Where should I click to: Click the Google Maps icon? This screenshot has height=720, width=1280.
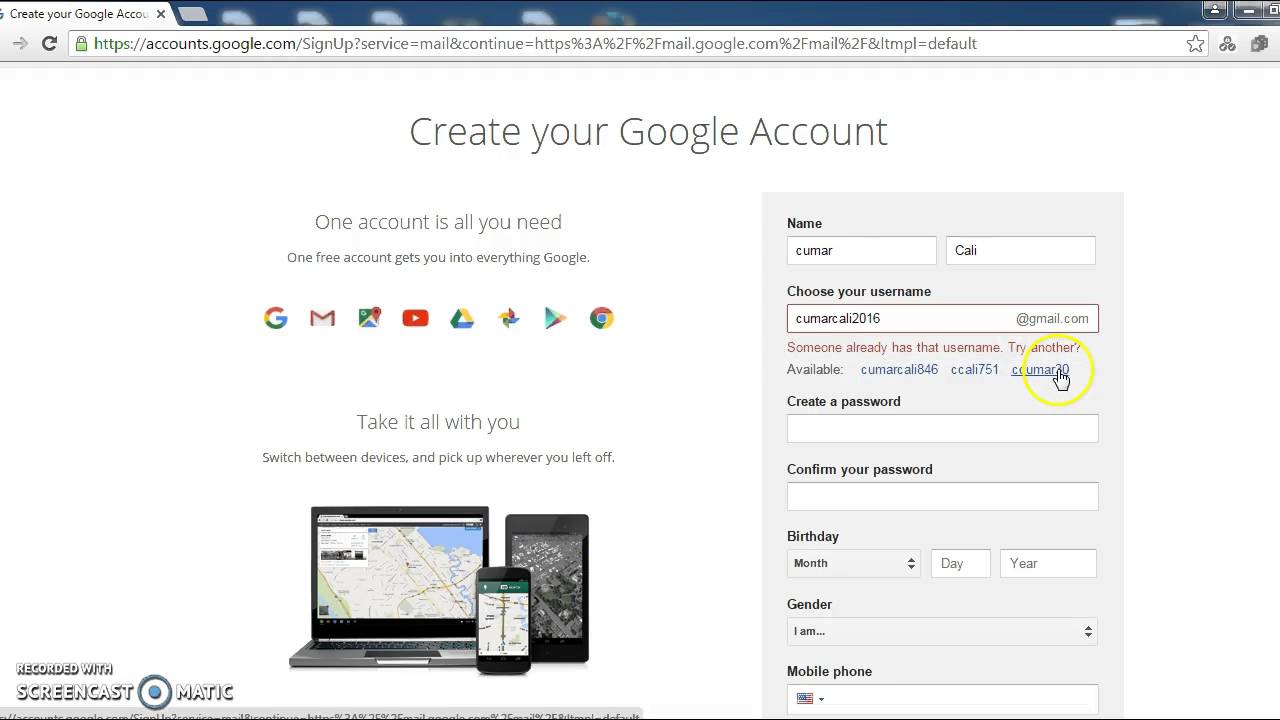369,318
